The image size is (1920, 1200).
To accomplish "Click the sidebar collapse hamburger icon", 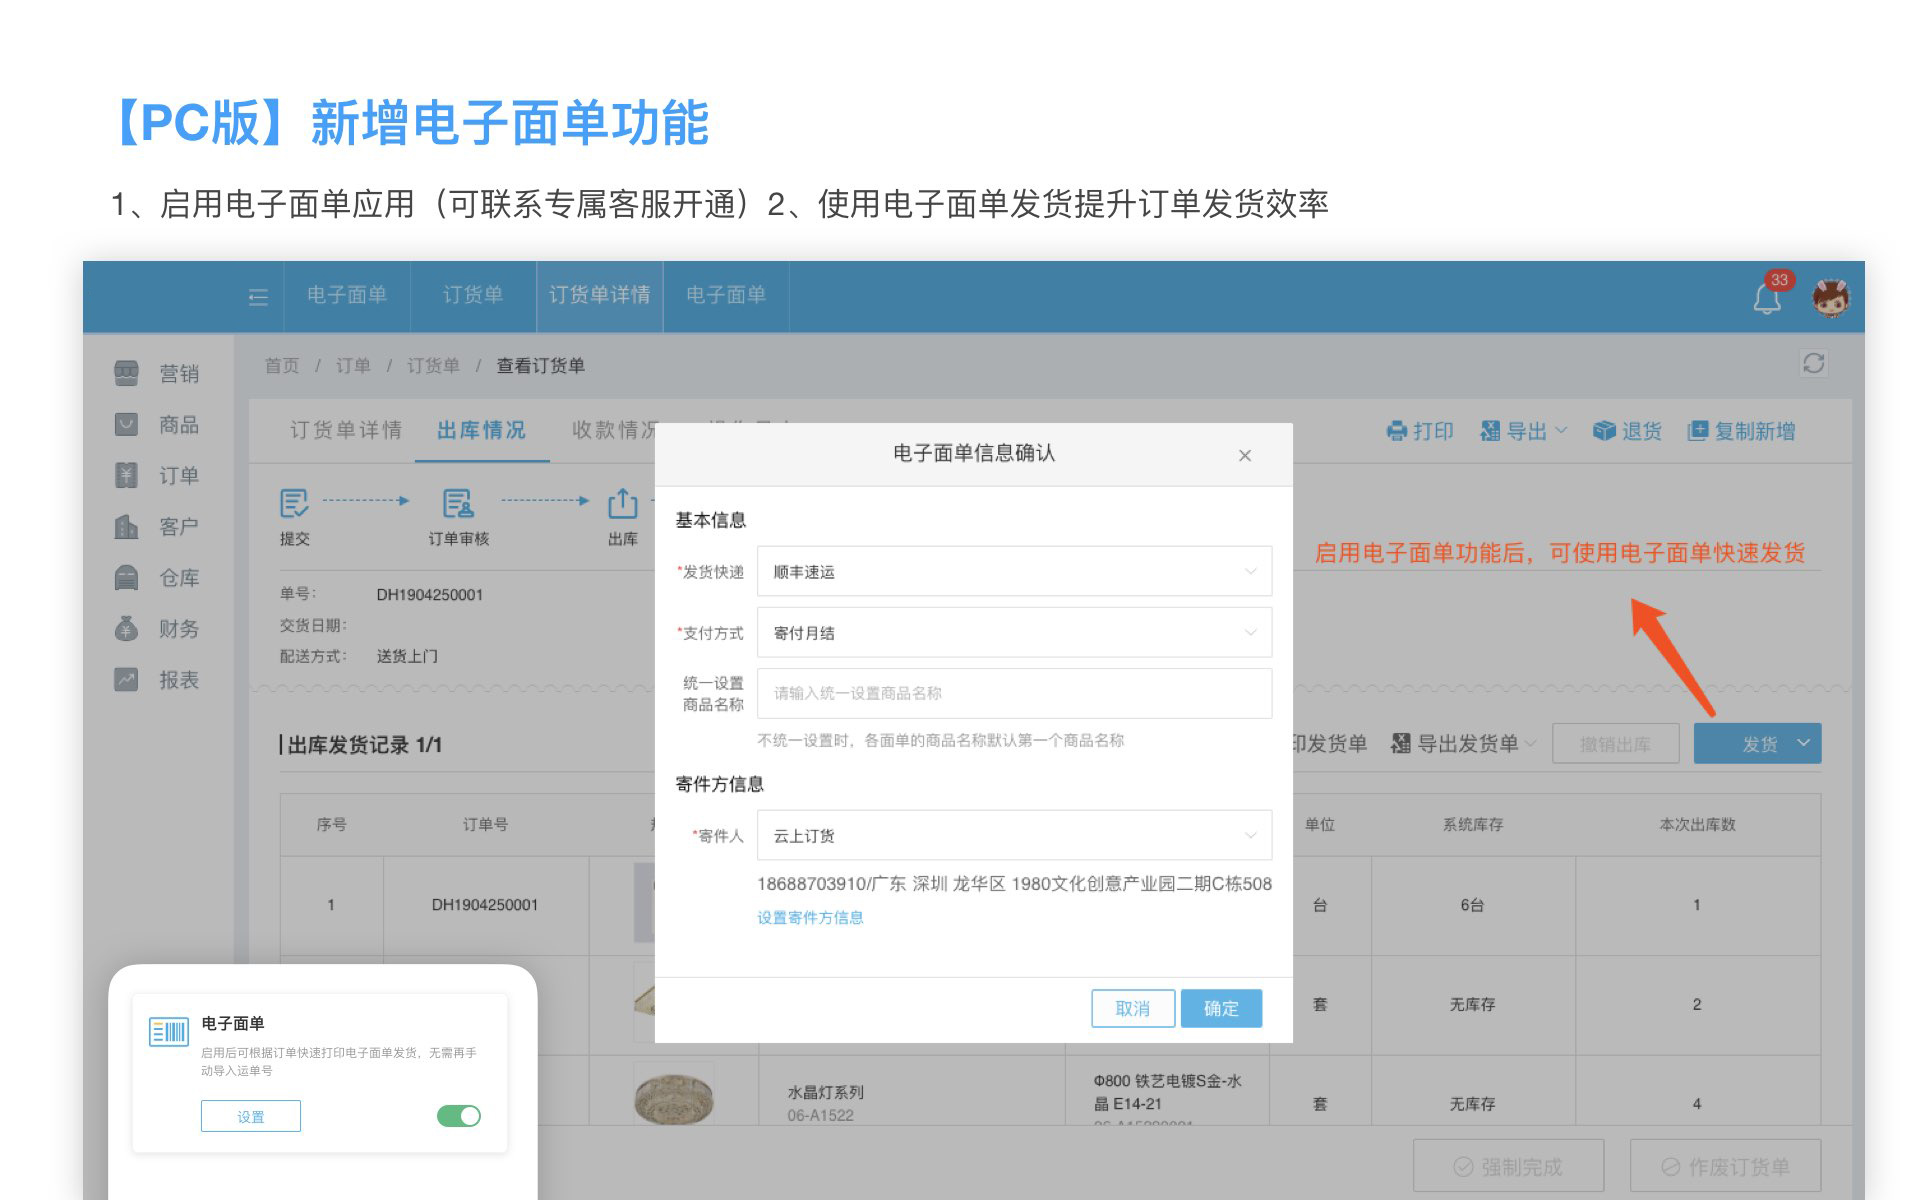I will [x=258, y=297].
